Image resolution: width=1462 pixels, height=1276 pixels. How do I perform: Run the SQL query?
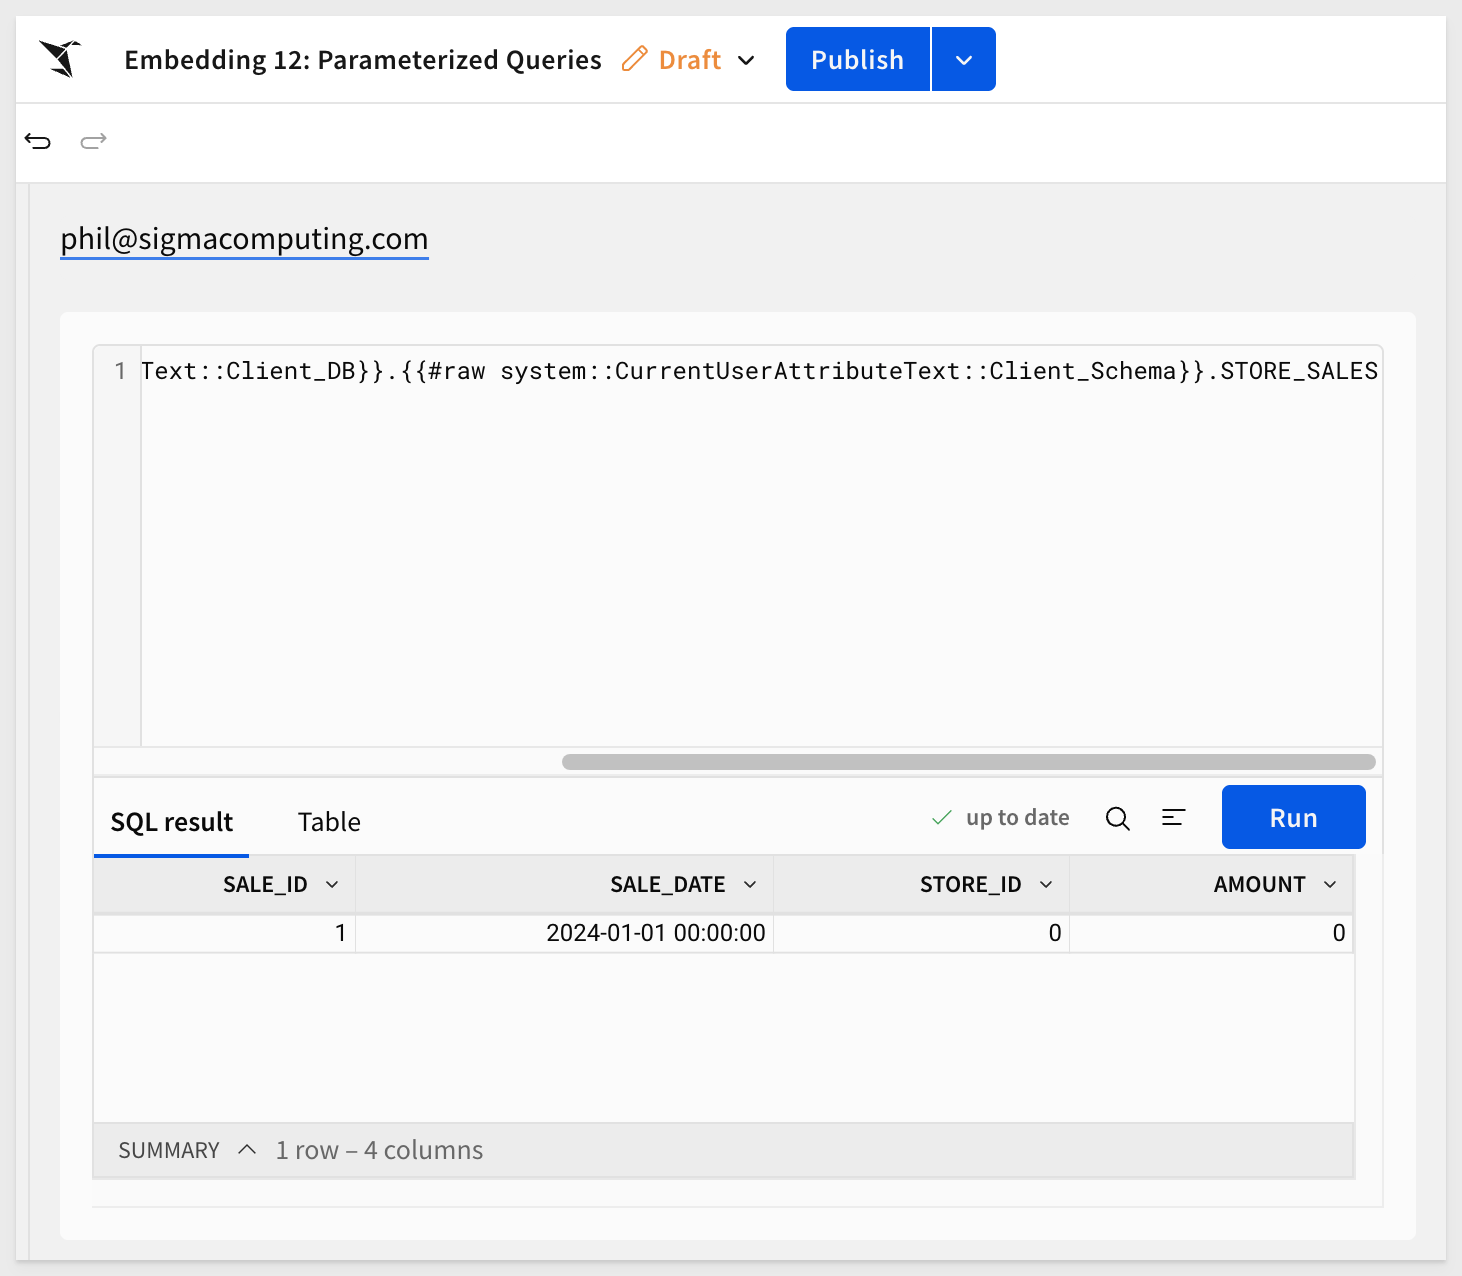click(1293, 818)
